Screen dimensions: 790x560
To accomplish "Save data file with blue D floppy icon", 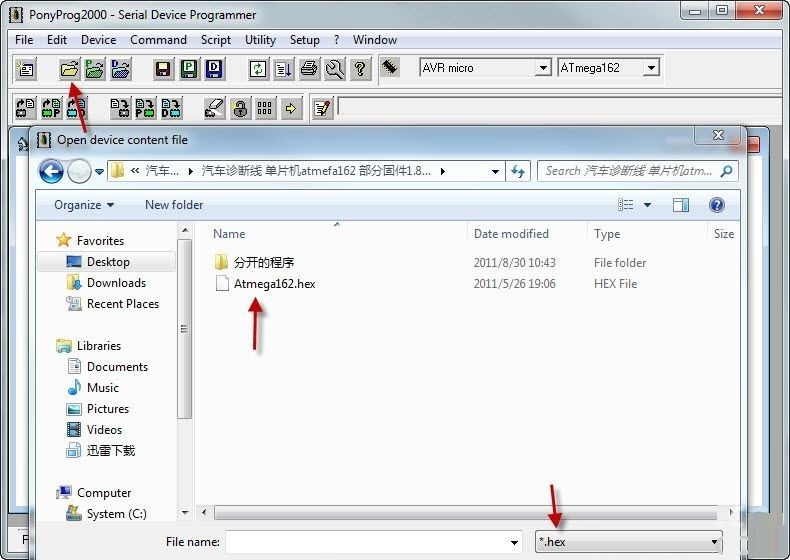I will pyautogui.click(x=214, y=69).
